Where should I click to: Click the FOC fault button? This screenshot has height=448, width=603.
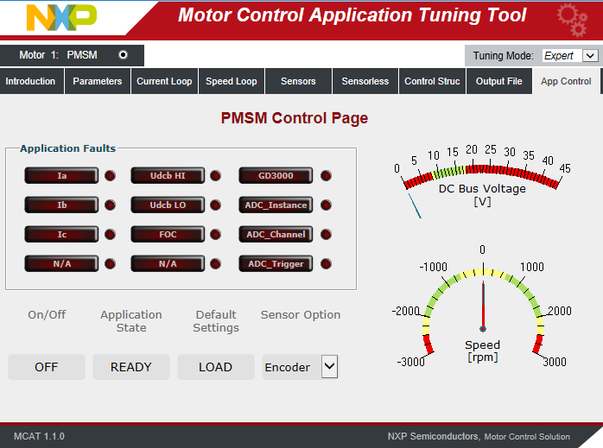click(168, 234)
